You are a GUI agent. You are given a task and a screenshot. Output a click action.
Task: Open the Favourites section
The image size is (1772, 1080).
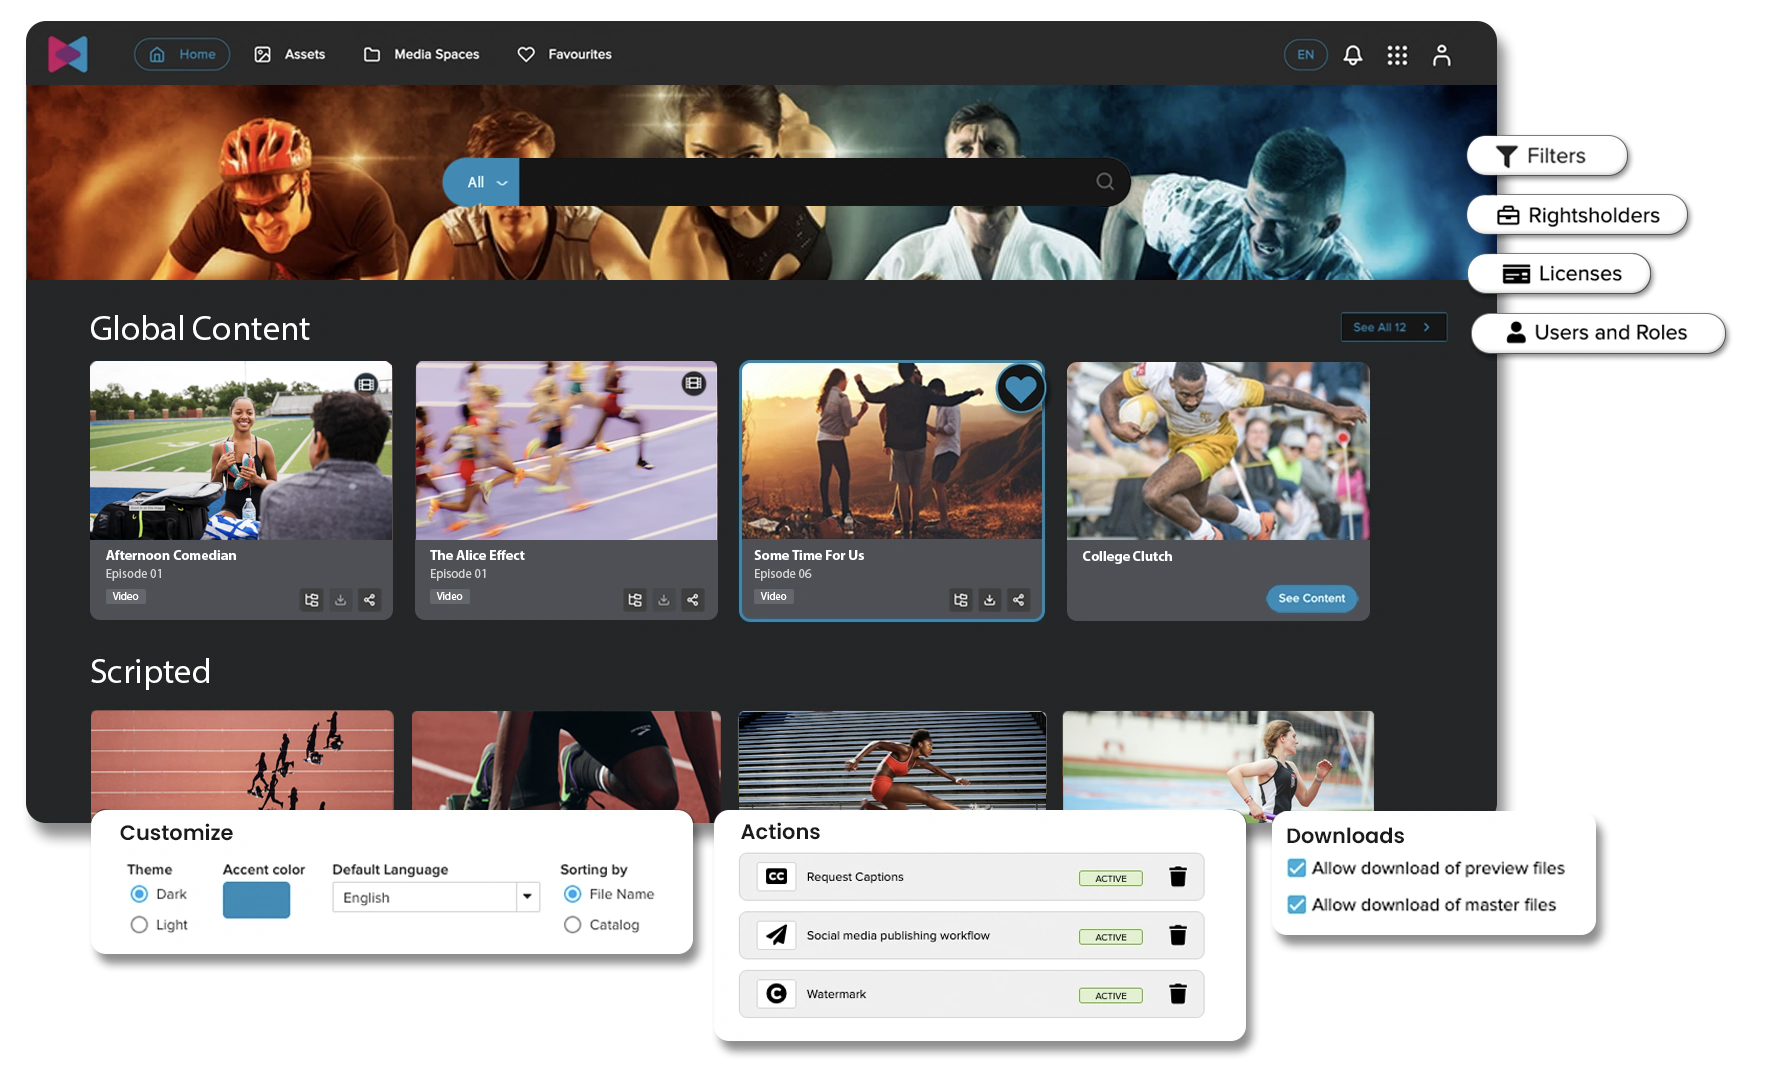point(564,54)
